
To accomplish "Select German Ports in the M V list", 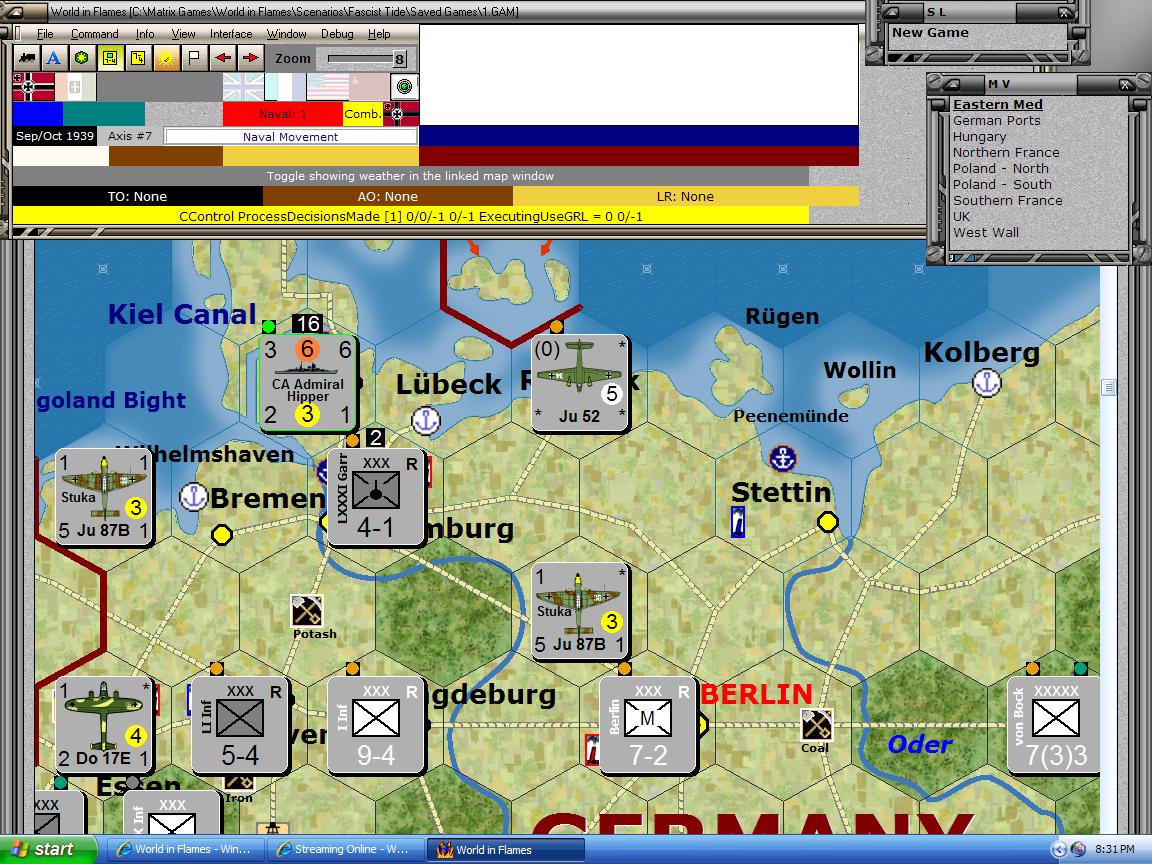I will click(996, 120).
